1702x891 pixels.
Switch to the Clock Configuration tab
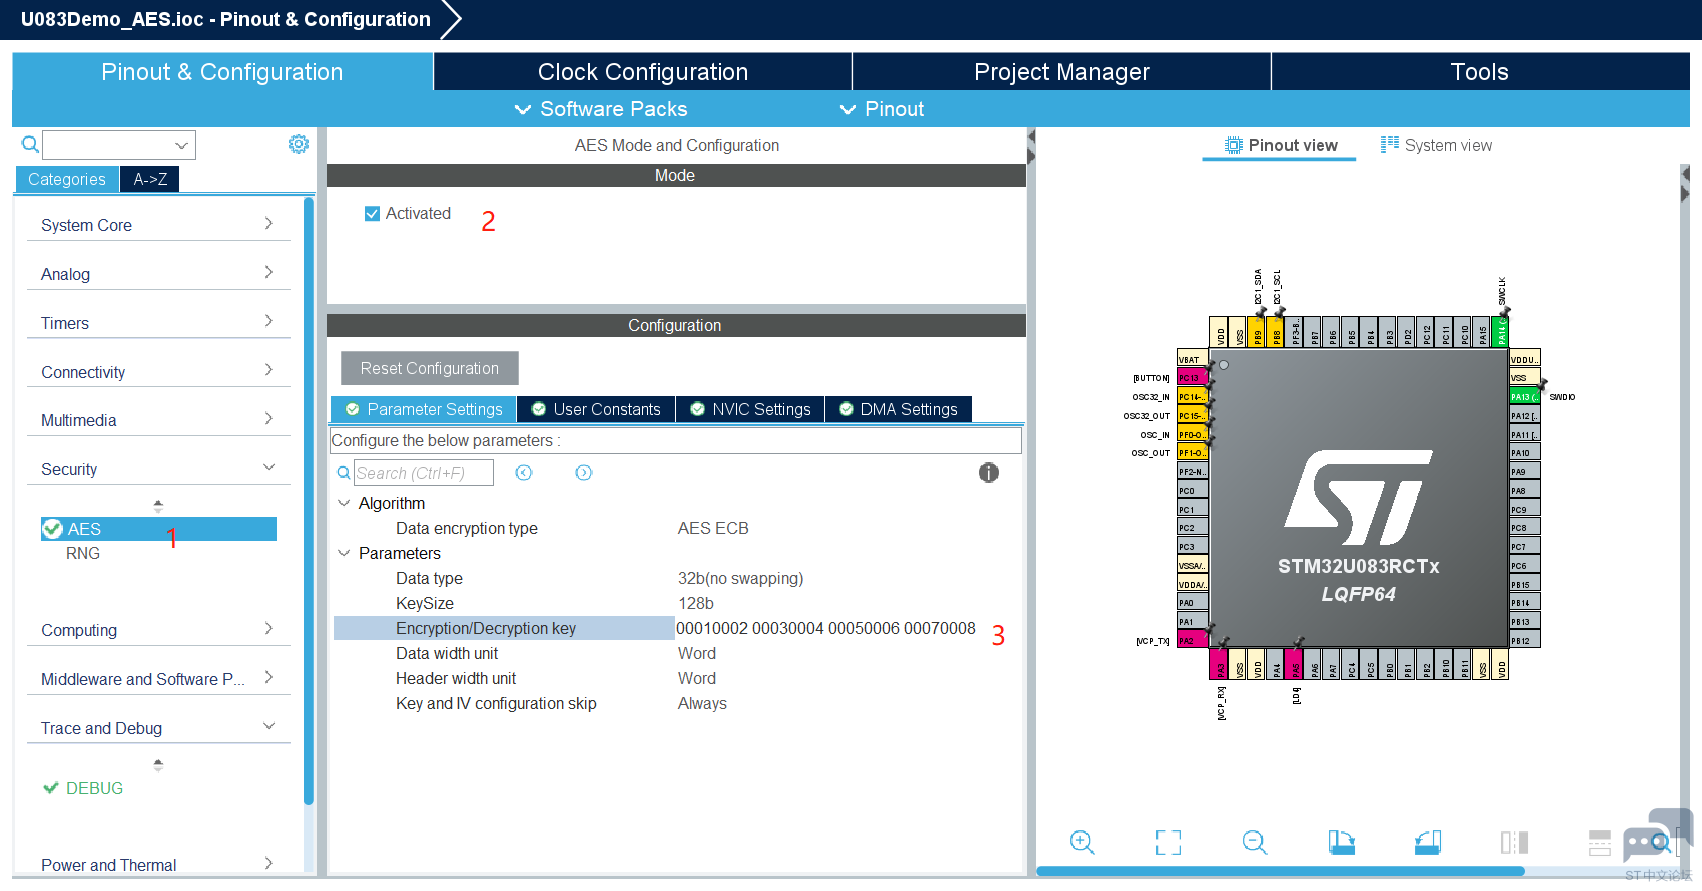pyautogui.click(x=643, y=72)
